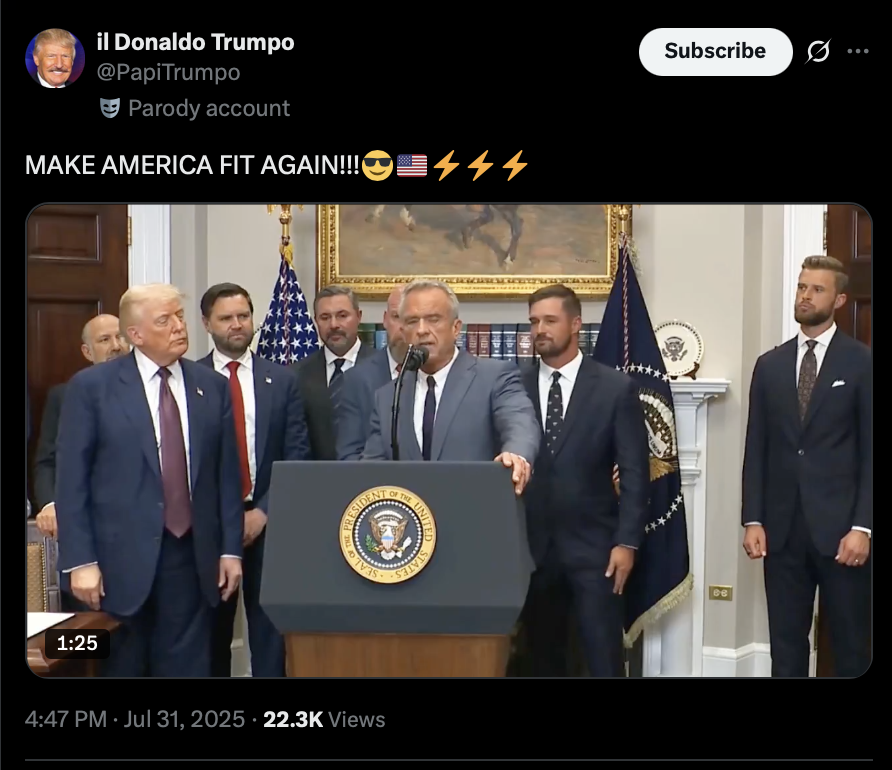Open the @PapiTrumpo handle link
This screenshot has width=892, height=770.
(x=168, y=72)
